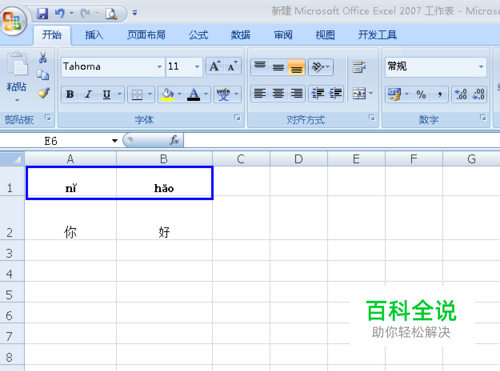500x371 pixels.
Task: Expand the fill color palette arrow
Action: pyautogui.click(x=179, y=94)
